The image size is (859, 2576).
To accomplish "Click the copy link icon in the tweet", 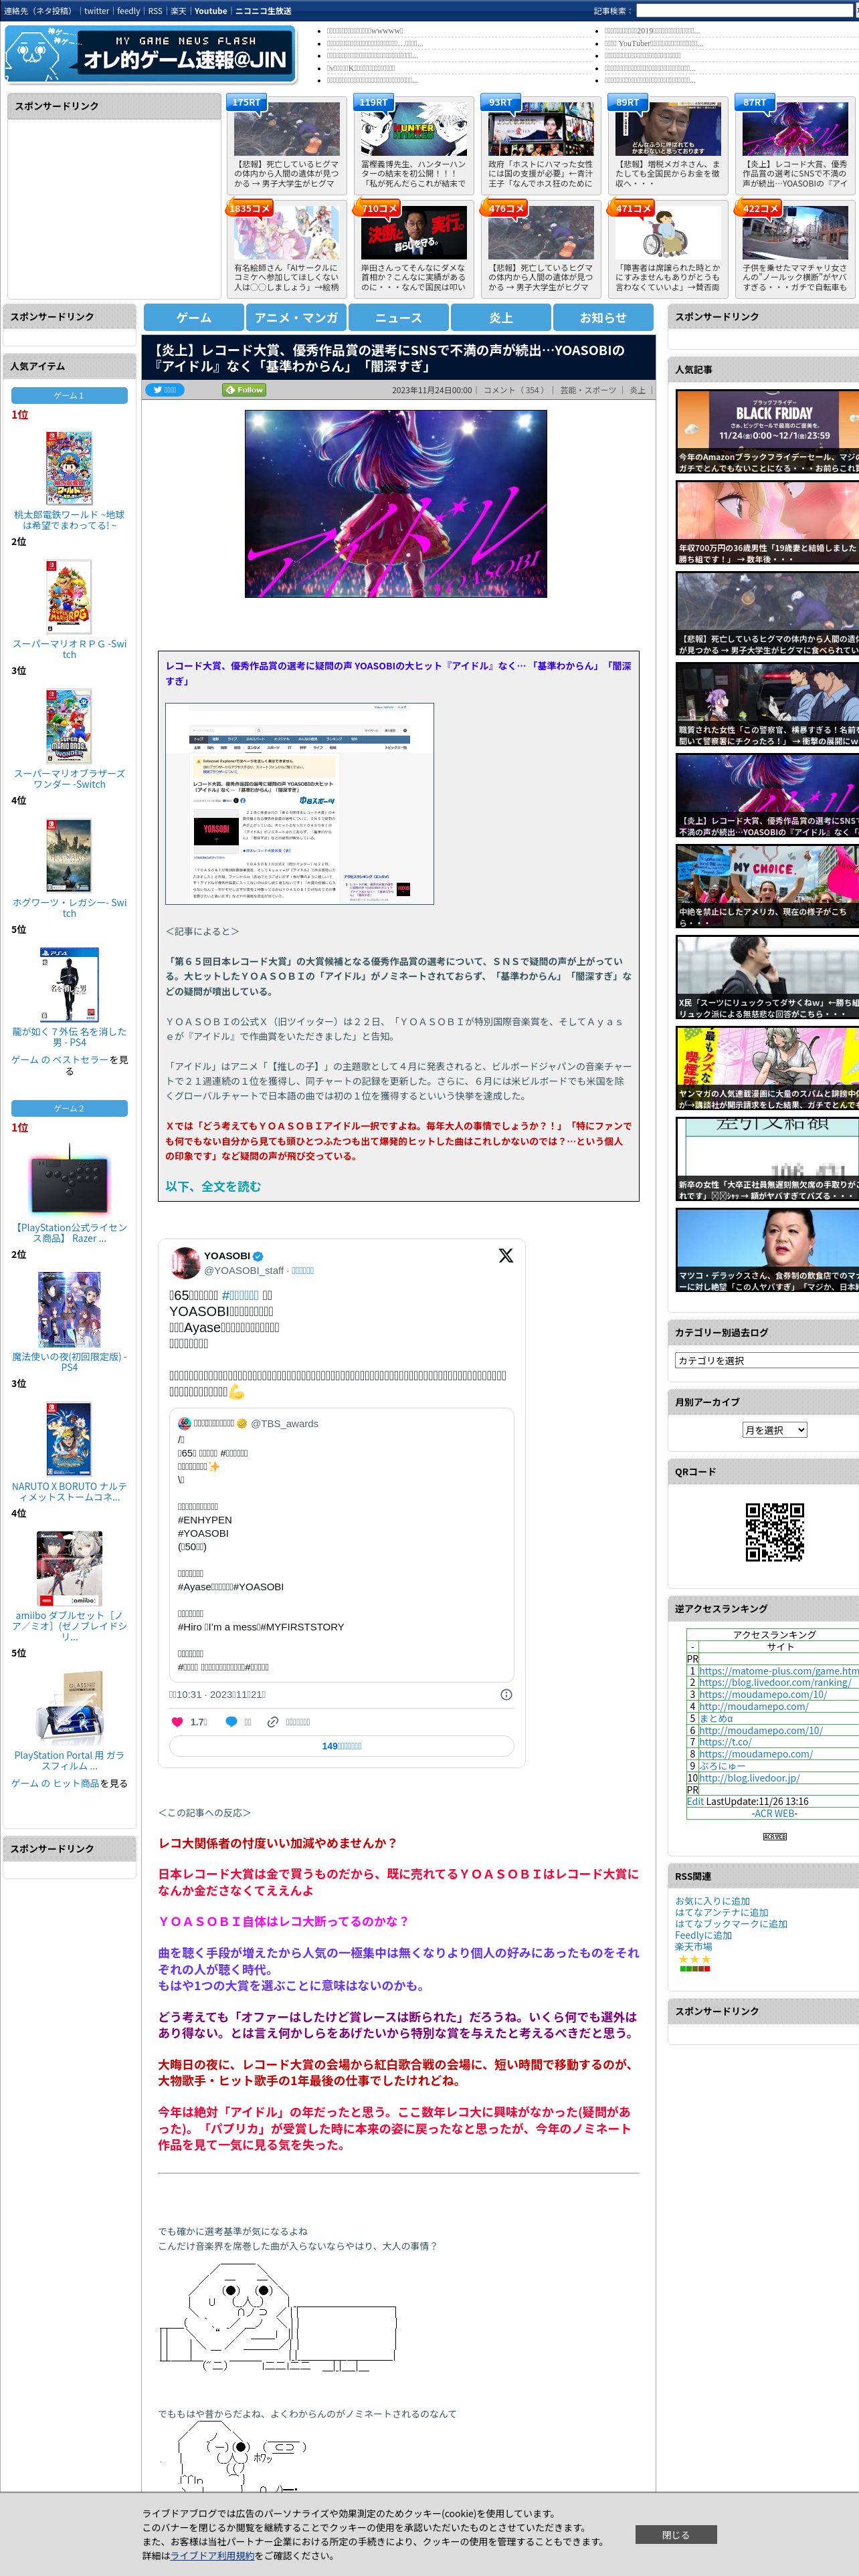I will click(272, 1722).
